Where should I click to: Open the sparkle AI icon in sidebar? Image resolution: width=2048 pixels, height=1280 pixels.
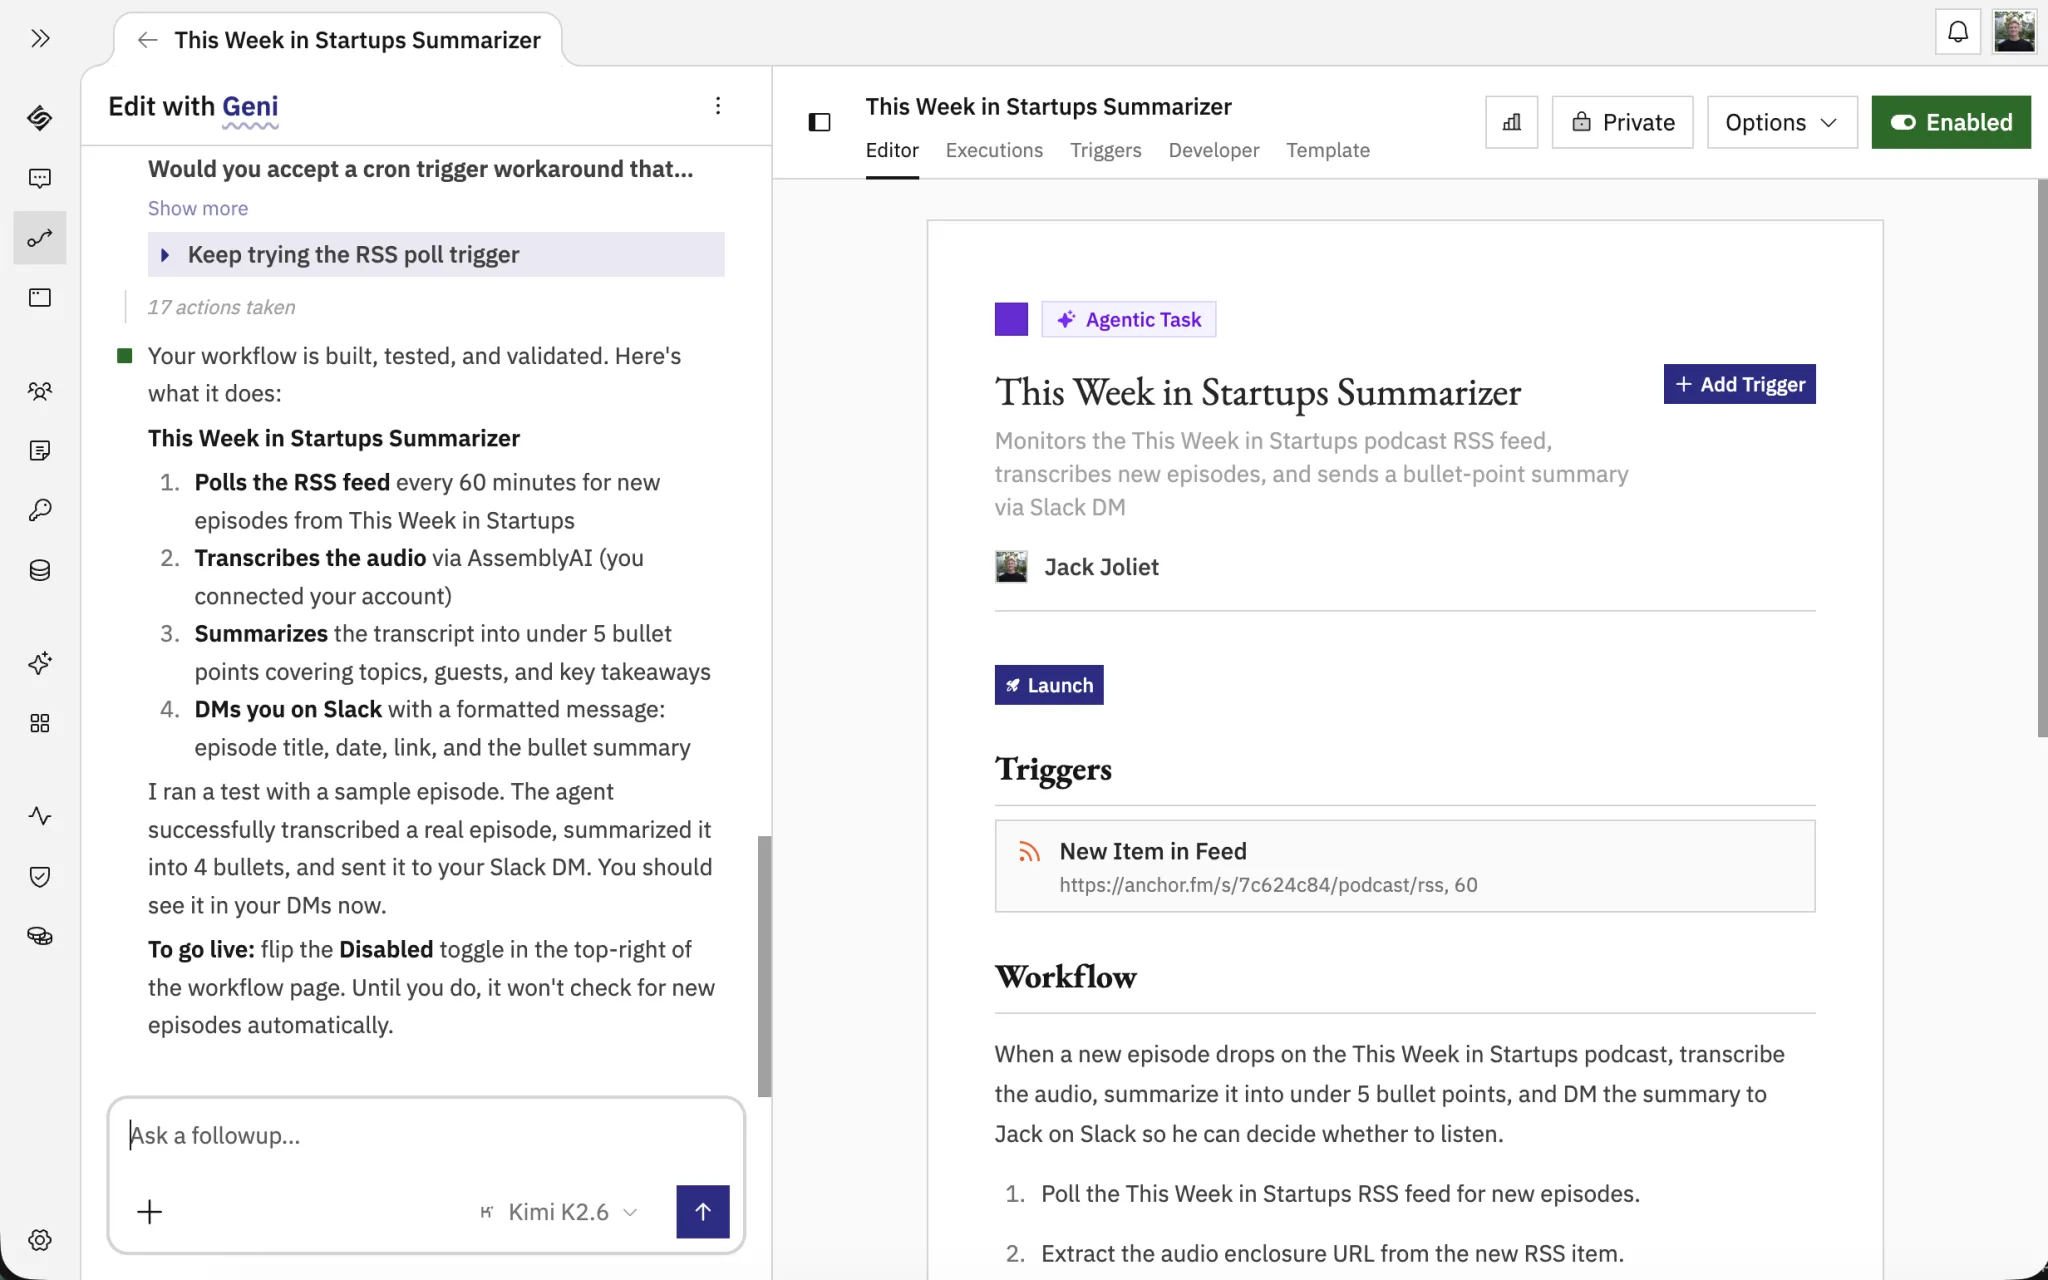[x=40, y=663]
